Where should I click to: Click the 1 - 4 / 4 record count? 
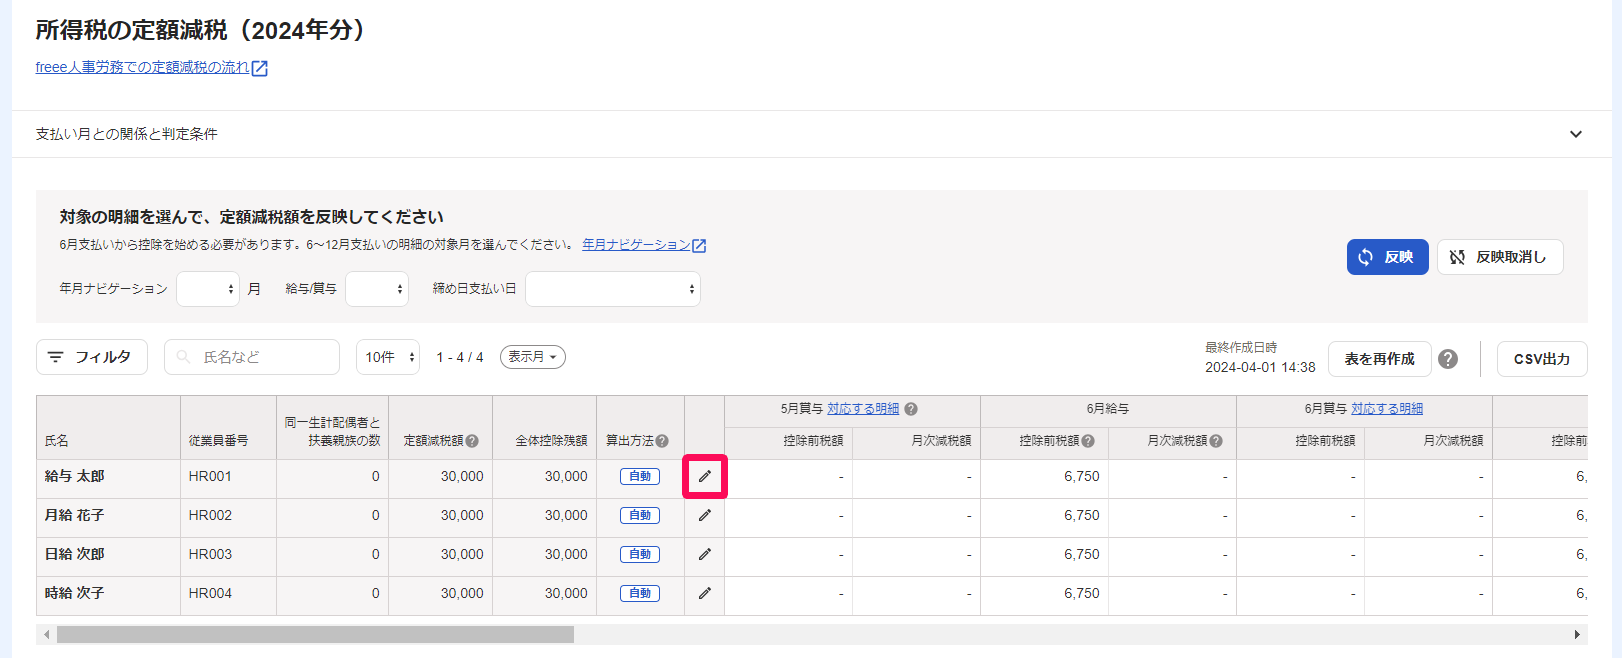(x=459, y=357)
